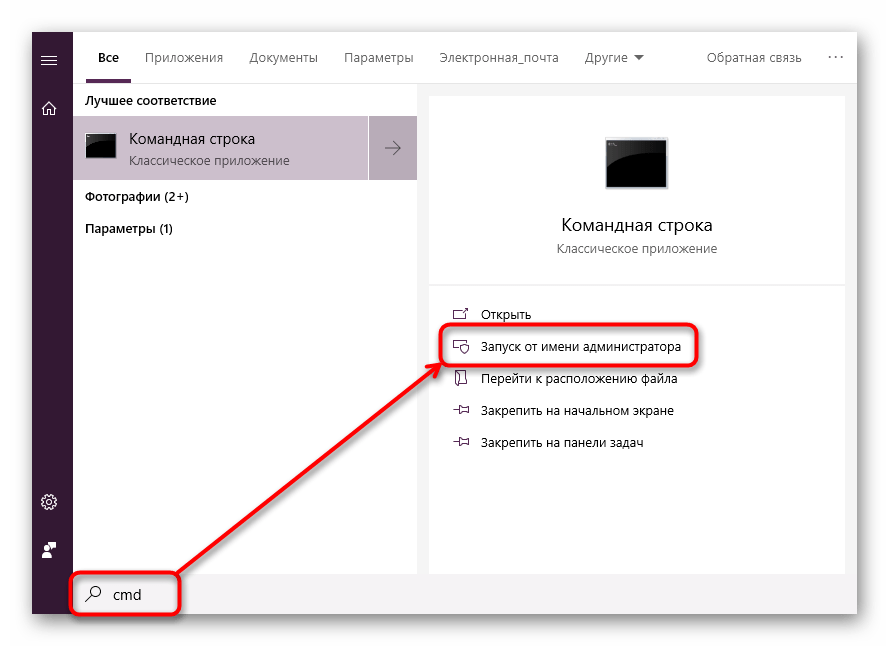Switch to the Приложения tab
Image resolution: width=889 pixels, height=646 pixels.
coord(184,58)
